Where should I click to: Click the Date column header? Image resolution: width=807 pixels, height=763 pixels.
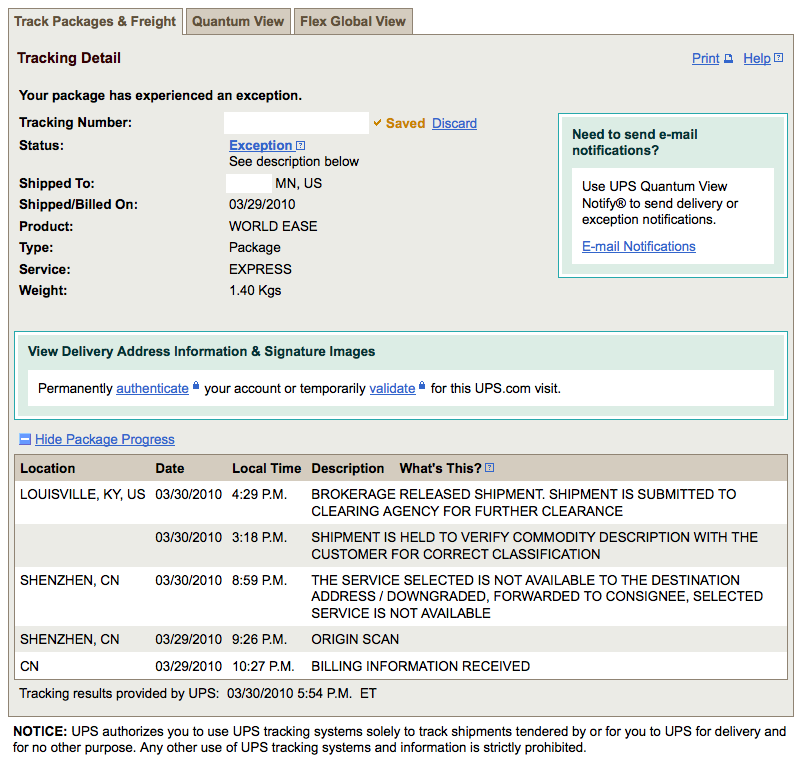click(x=170, y=468)
